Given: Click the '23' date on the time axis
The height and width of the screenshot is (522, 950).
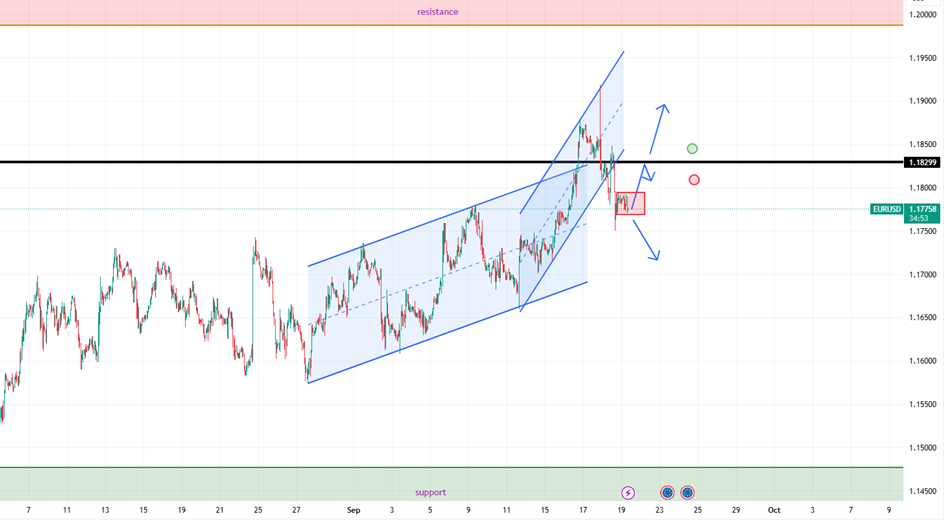Looking at the screenshot, I should pos(659,510).
